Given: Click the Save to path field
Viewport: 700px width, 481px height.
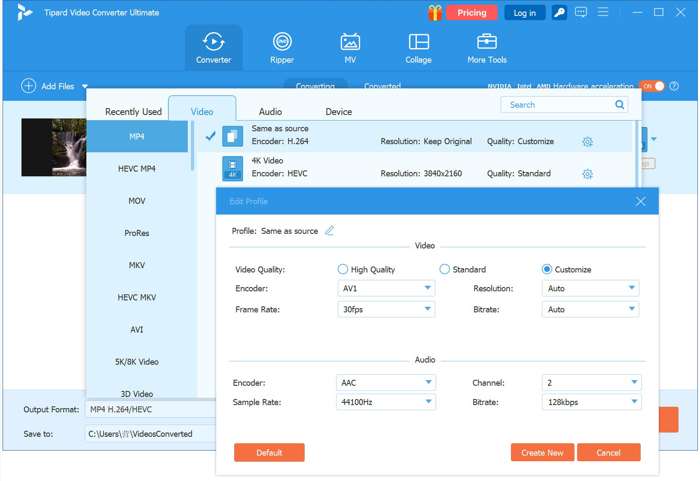Looking at the screenshot, I should [x=151, y=433].
